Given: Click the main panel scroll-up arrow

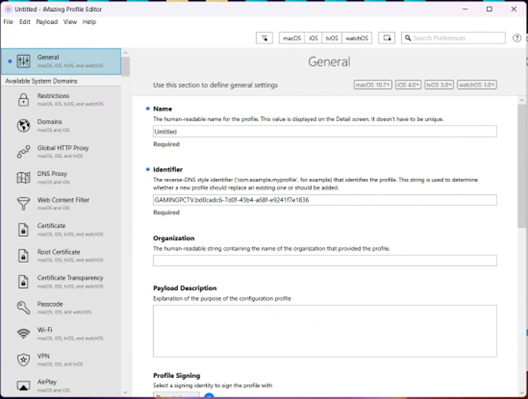Looking at the screenshot, I should coord(522,100).
